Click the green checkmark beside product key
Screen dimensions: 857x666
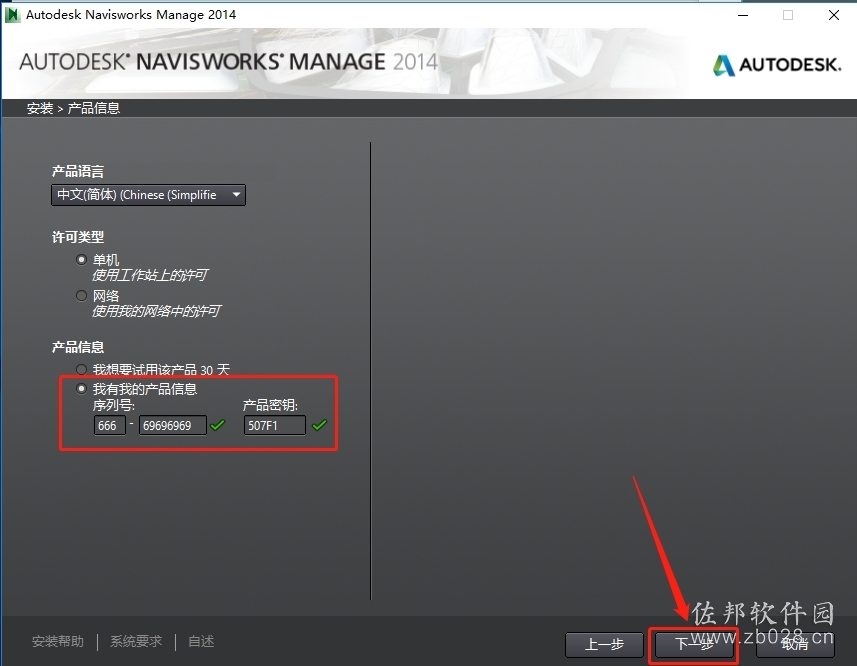tap(319, 425)
